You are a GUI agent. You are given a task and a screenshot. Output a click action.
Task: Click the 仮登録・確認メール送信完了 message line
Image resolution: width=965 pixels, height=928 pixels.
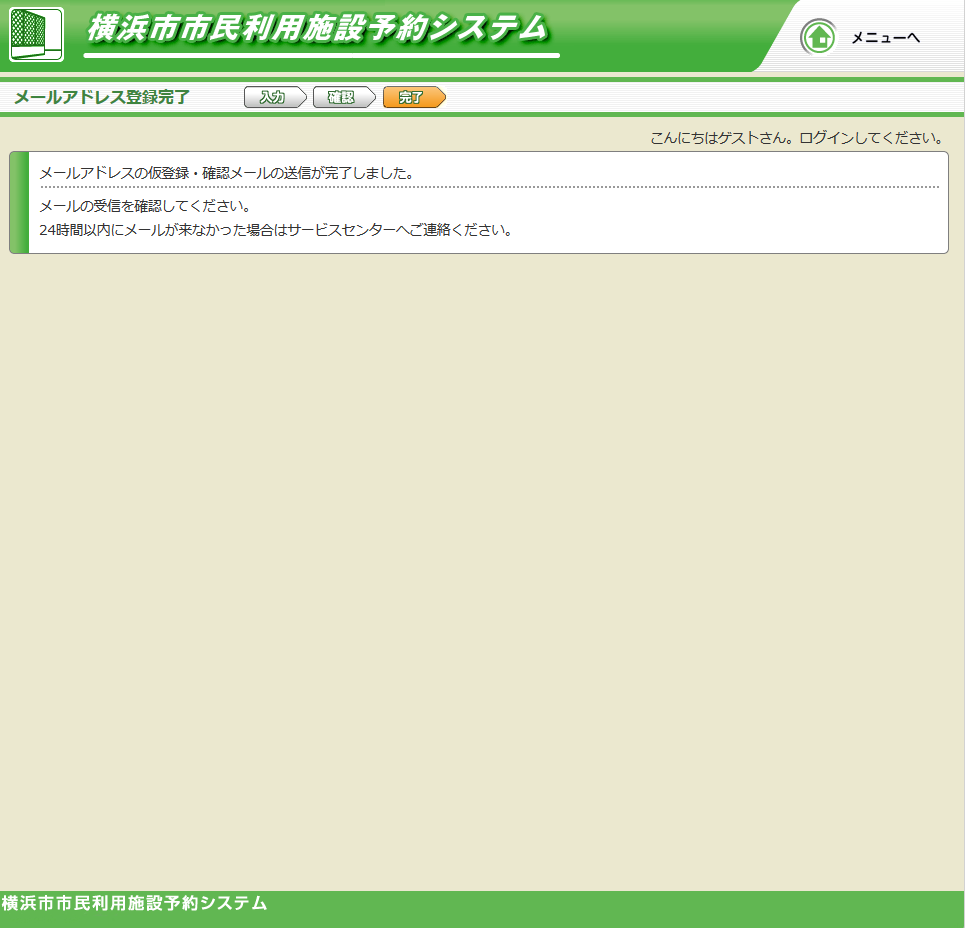point(227,173)
